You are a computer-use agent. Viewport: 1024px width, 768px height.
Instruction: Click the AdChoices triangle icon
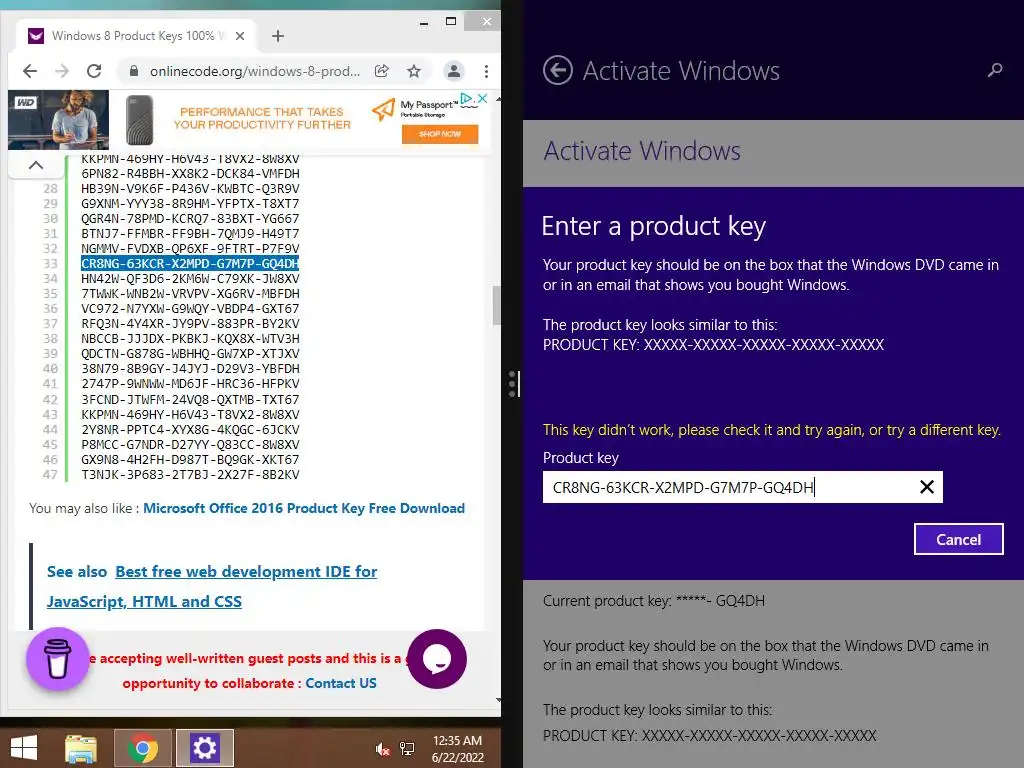click(x=466, y=98)
